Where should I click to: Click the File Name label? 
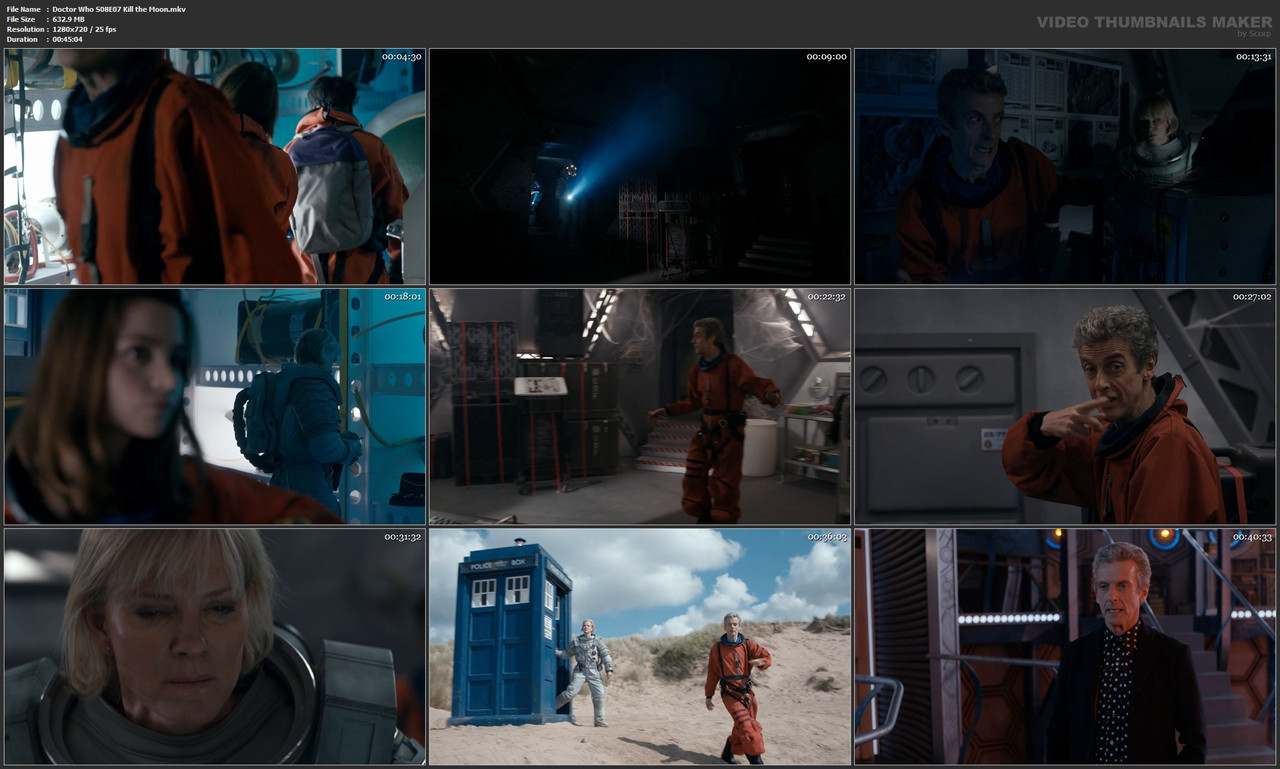point(22,7)
